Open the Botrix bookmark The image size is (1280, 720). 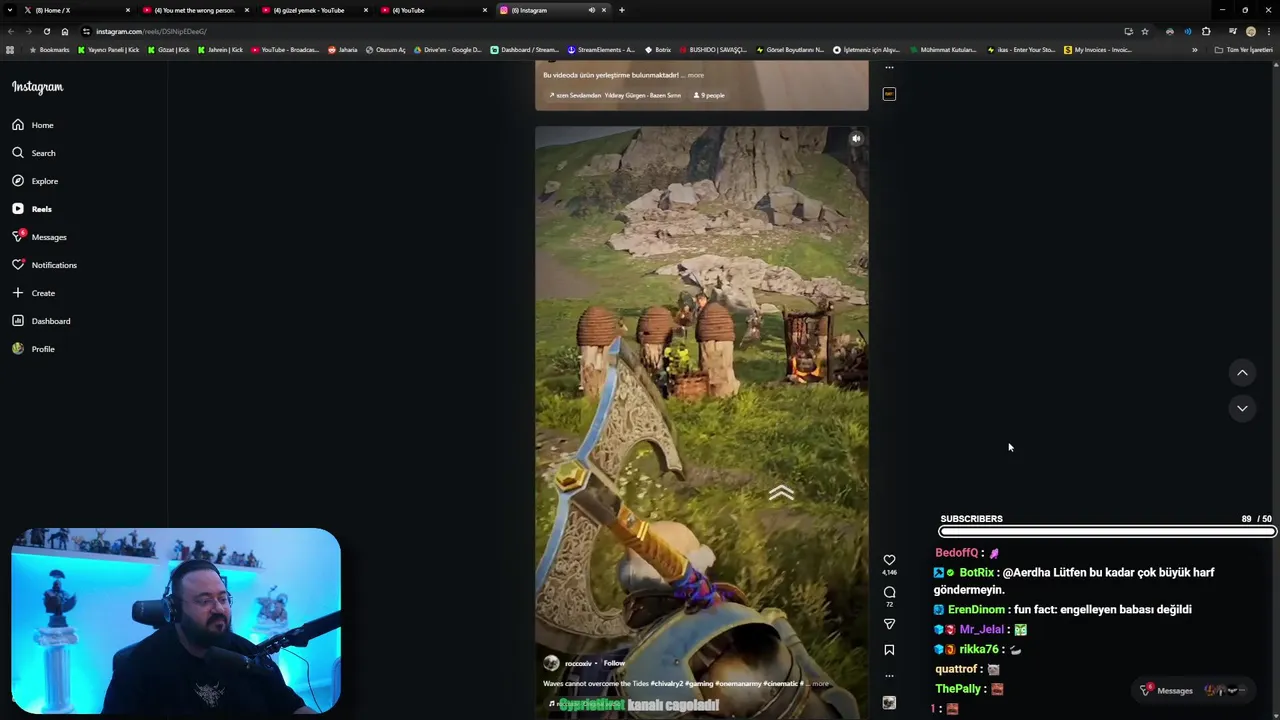click(658, 50)
